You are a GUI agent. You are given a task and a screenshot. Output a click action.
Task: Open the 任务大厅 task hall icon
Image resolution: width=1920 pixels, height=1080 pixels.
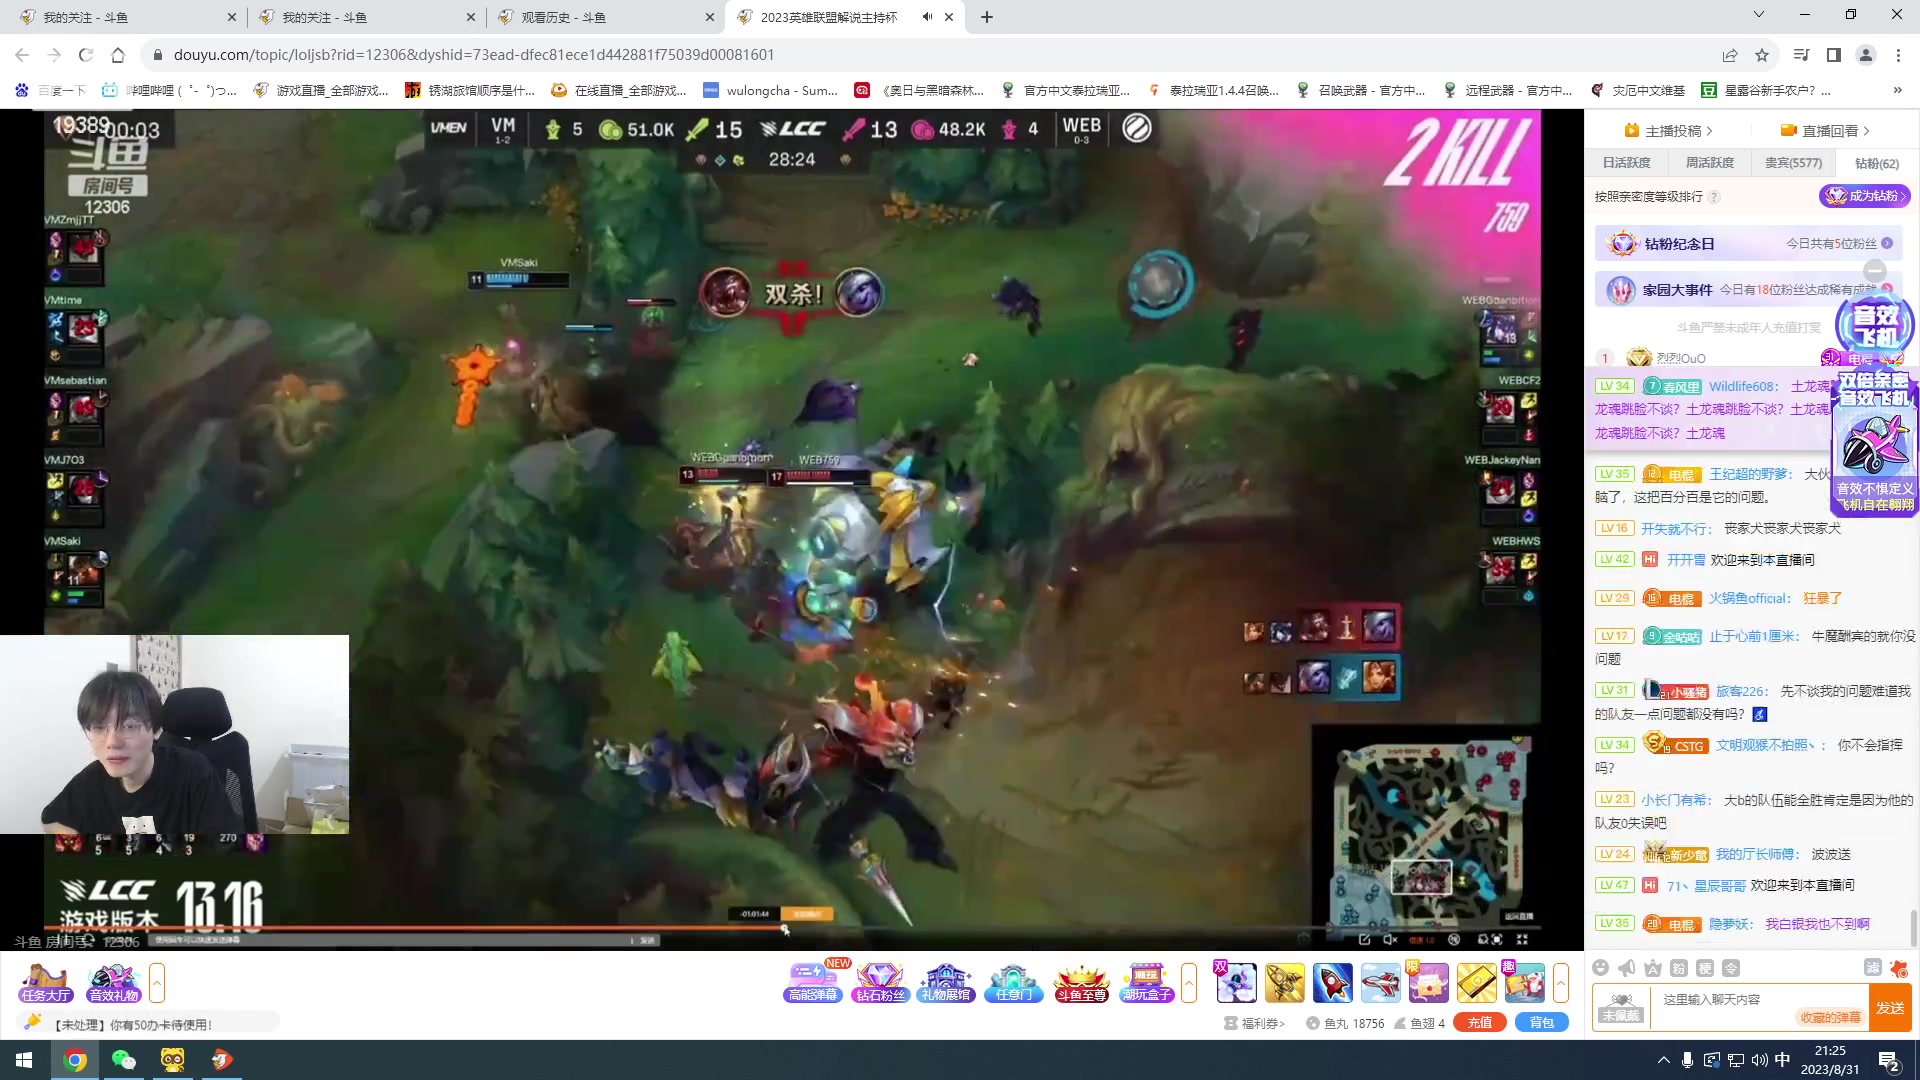coord(45,983)
